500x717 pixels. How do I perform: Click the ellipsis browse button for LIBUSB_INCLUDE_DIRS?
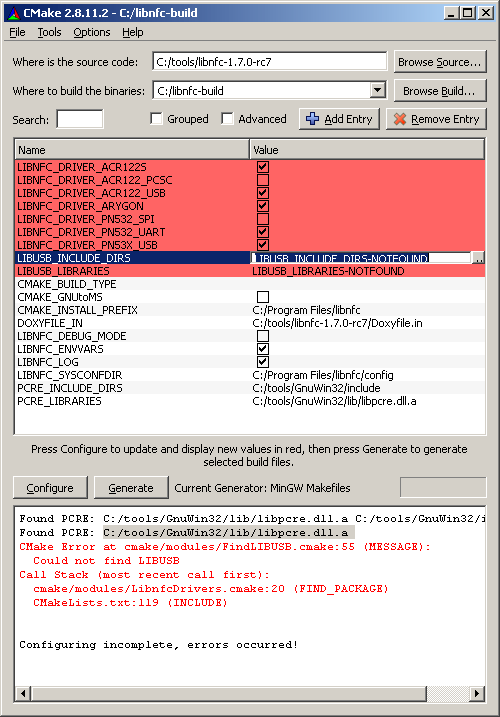(x=478, y=258)
